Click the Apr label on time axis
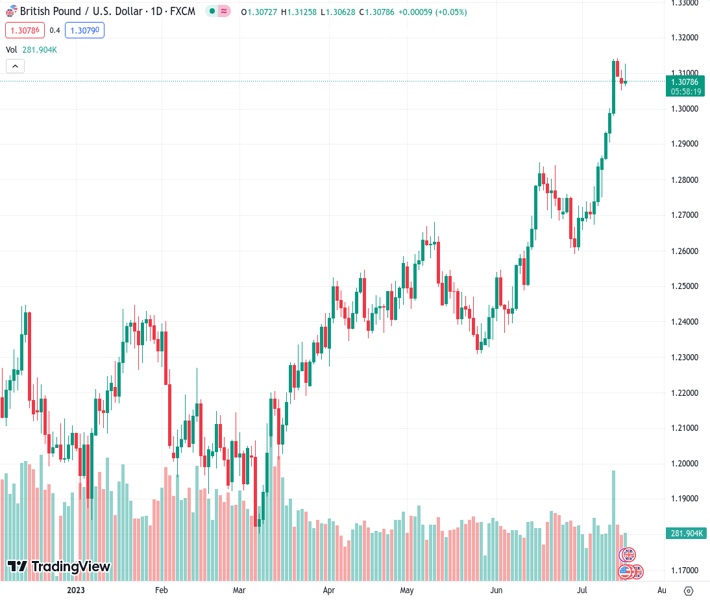The image size is (710, 600). pos(330,590)
